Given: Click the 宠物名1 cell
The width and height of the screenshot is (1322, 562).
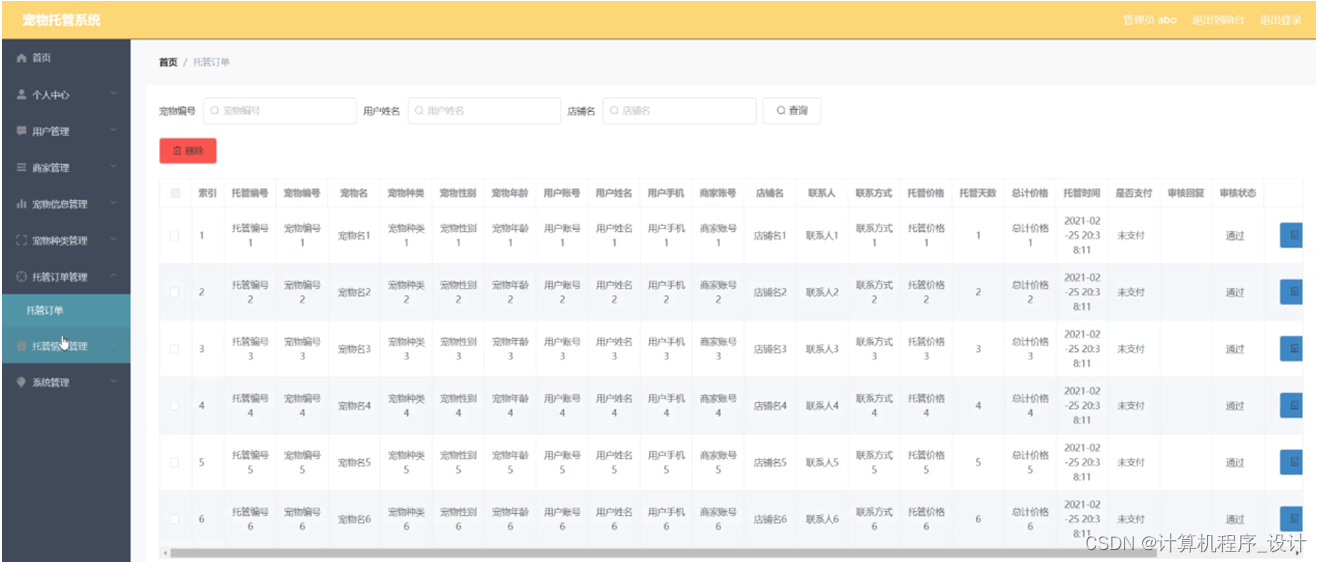Looking at the screenshot, I should 354,236.
